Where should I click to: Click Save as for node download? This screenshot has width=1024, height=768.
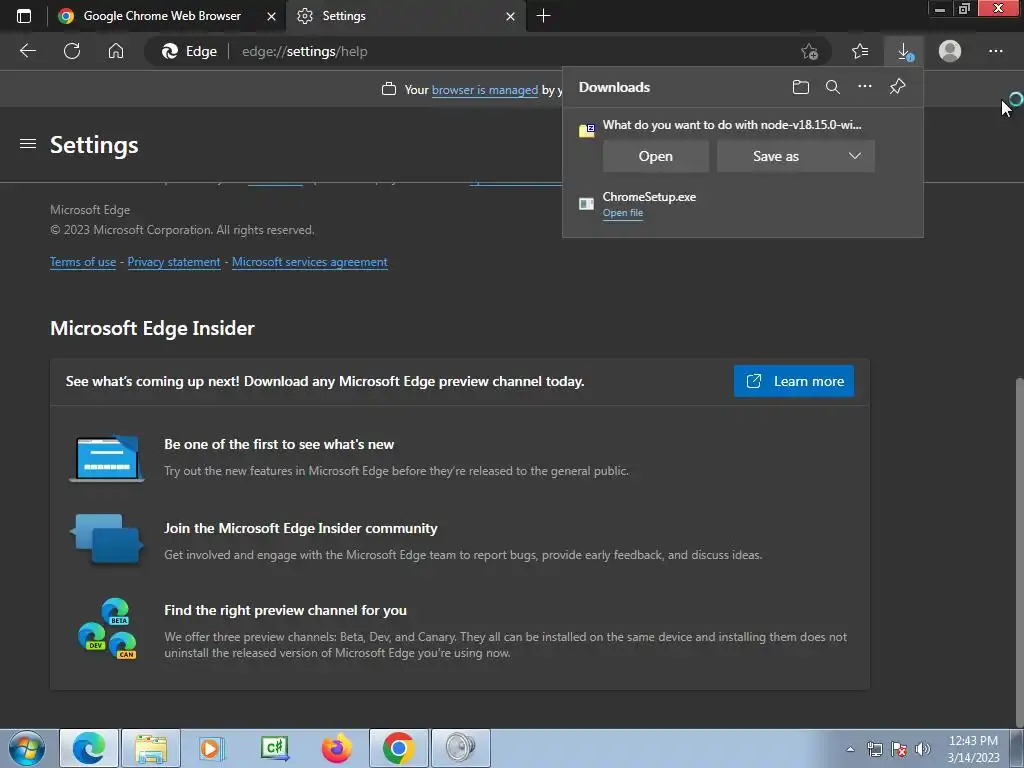click(776, 156)
